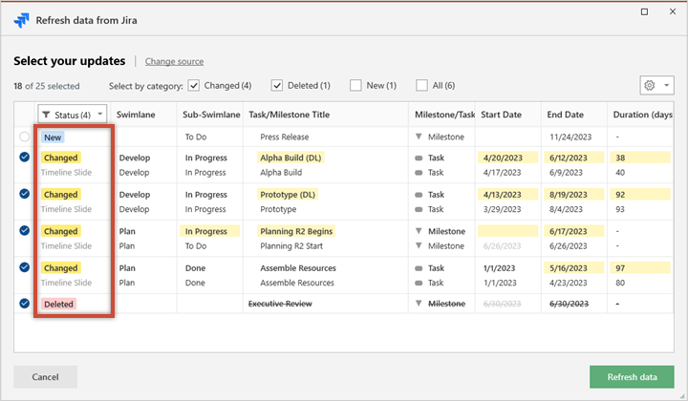Close the Refresh data from Jira dialog
688x401 pixels.
tap(673, 12)
